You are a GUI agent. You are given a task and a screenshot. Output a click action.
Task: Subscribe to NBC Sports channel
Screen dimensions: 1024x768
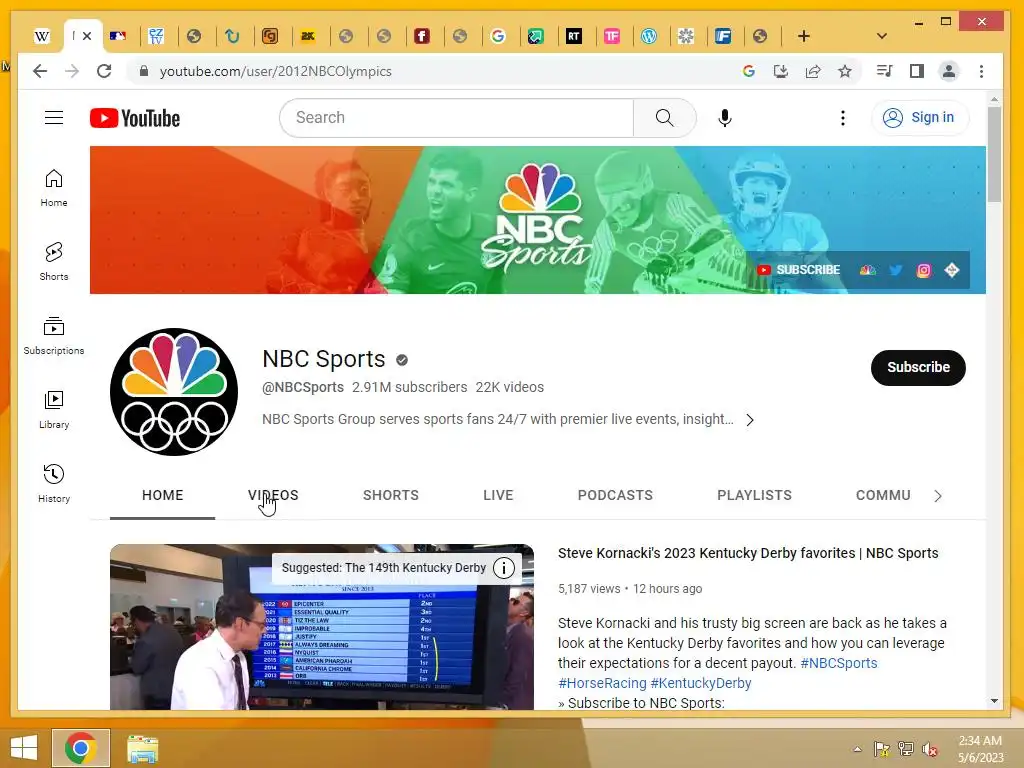pos(918,367)
